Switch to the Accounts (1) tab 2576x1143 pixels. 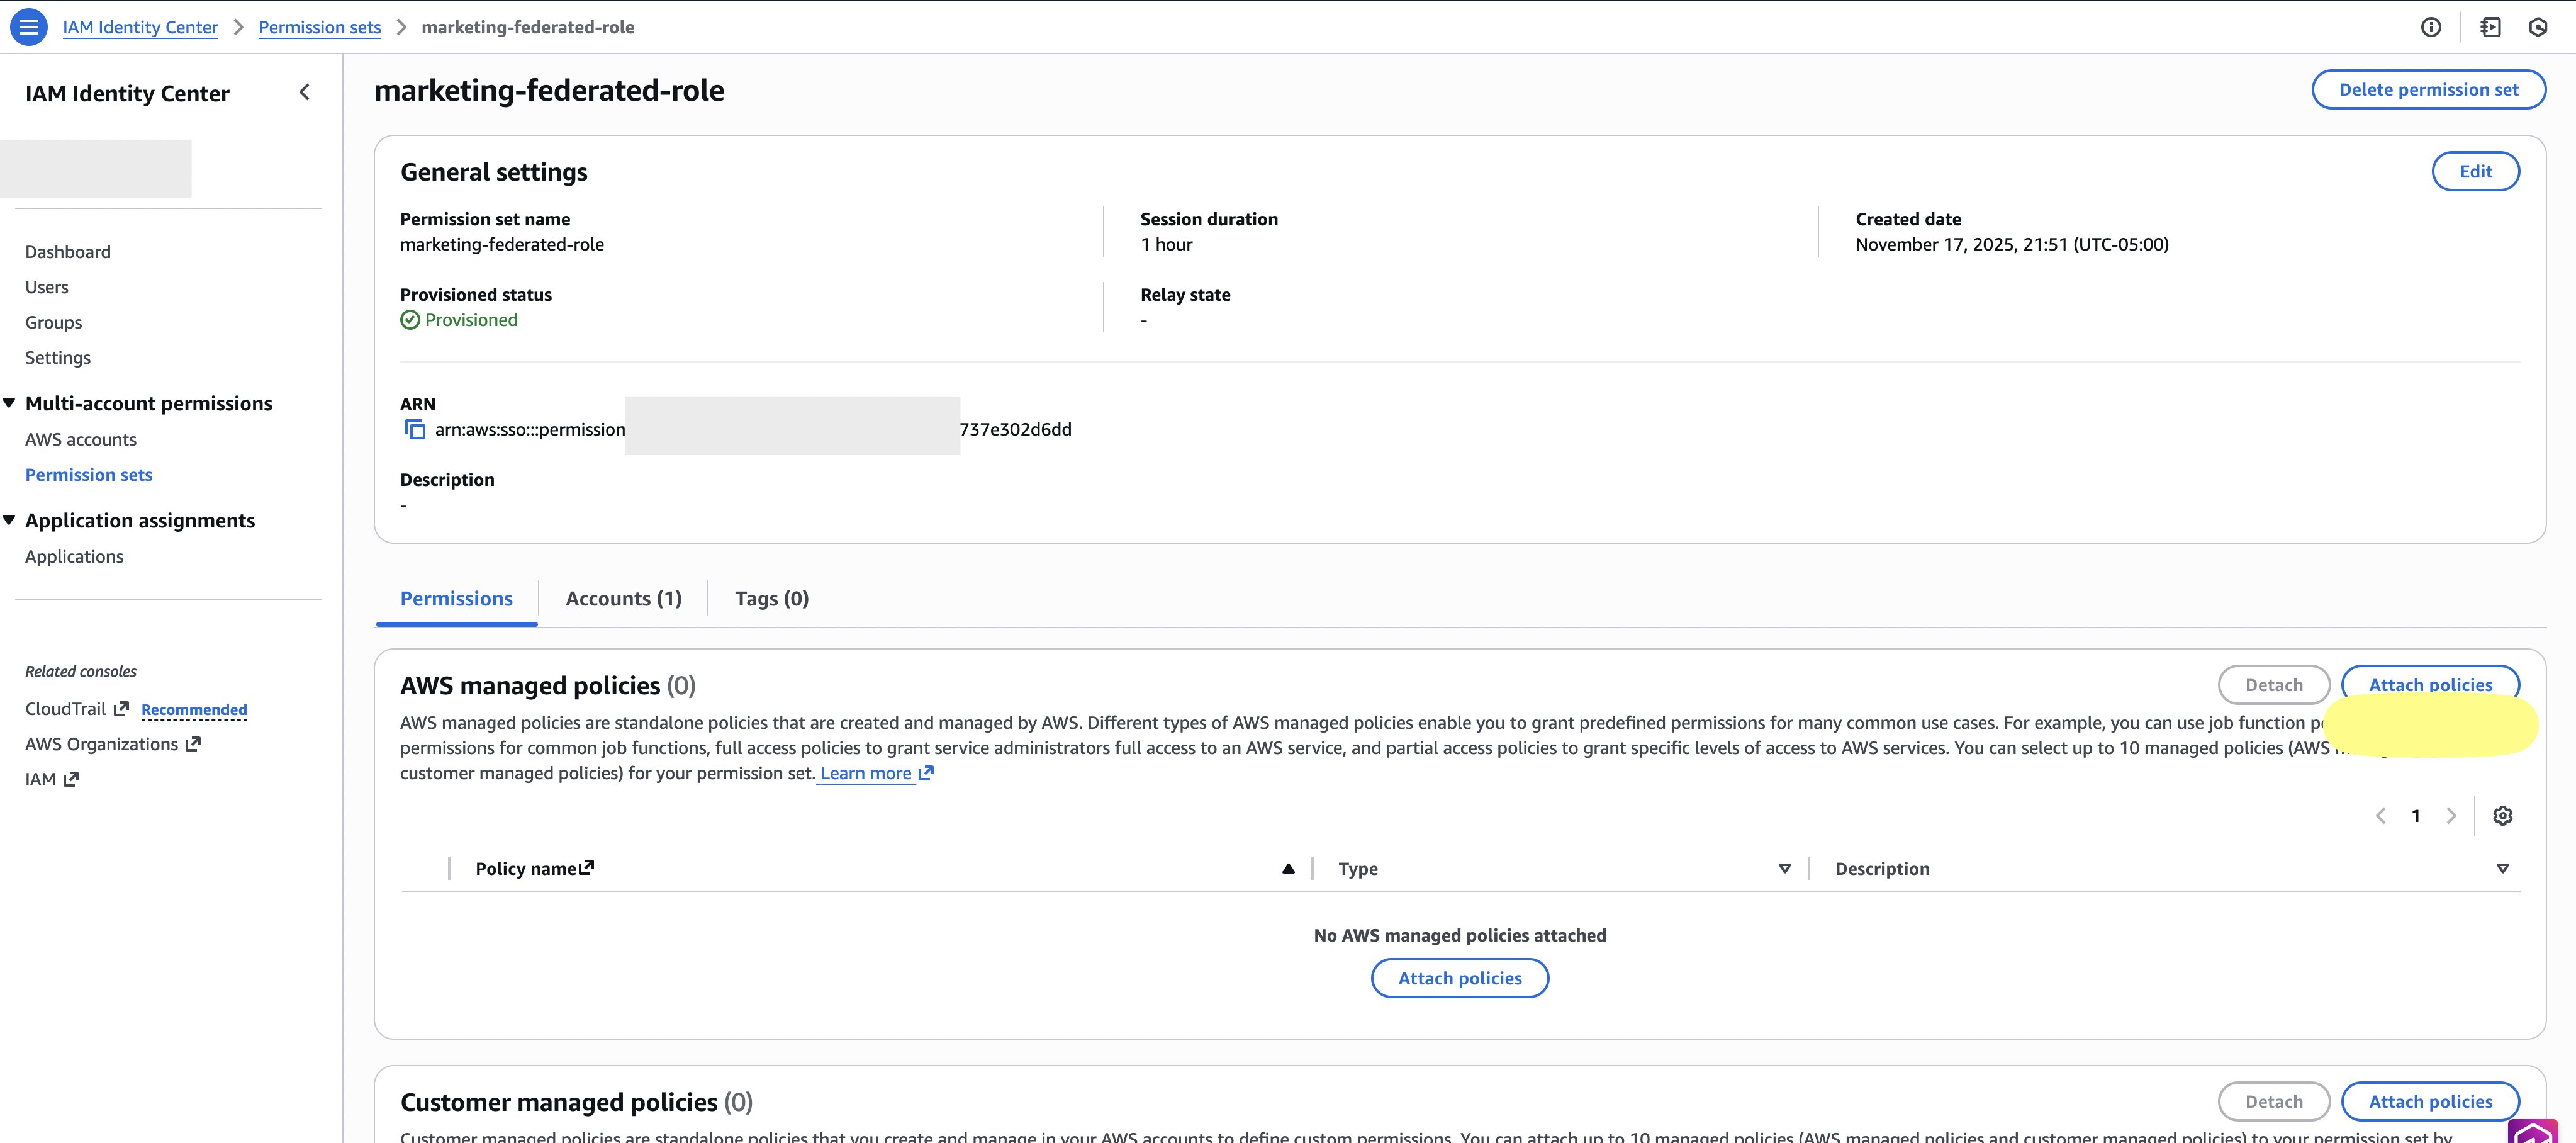coord(622,598)
